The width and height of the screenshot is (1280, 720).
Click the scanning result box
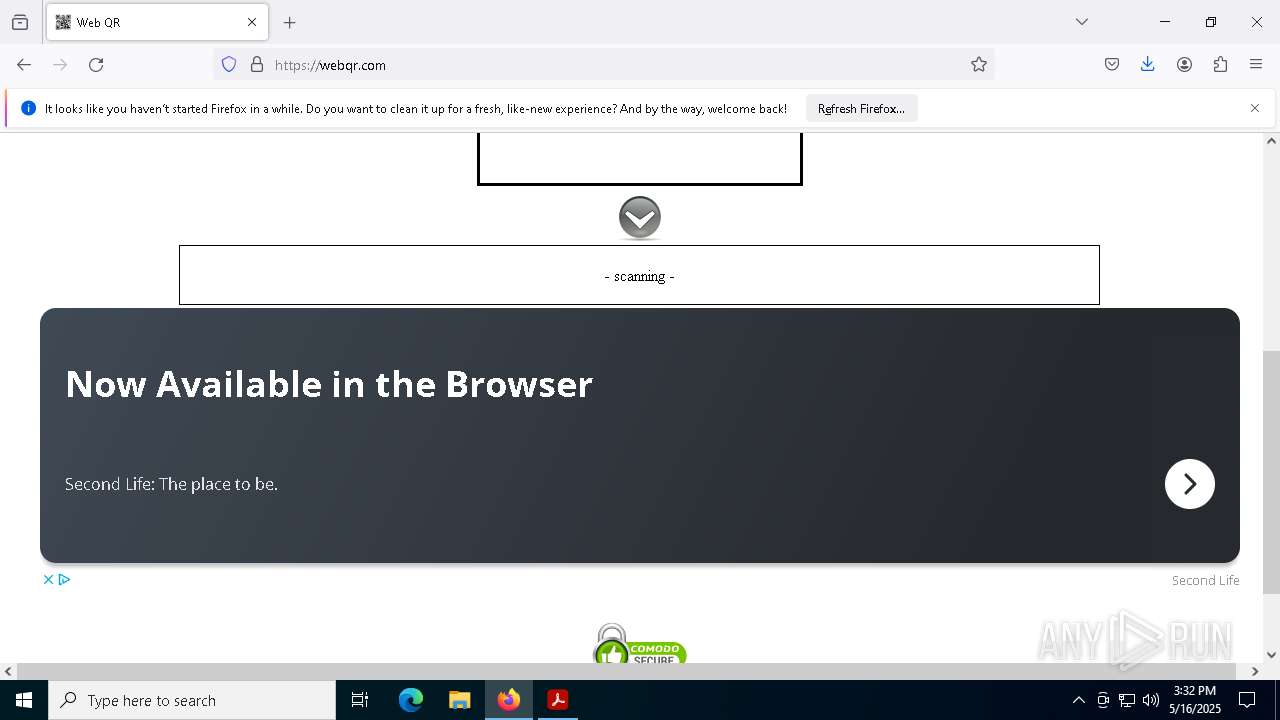639,275
